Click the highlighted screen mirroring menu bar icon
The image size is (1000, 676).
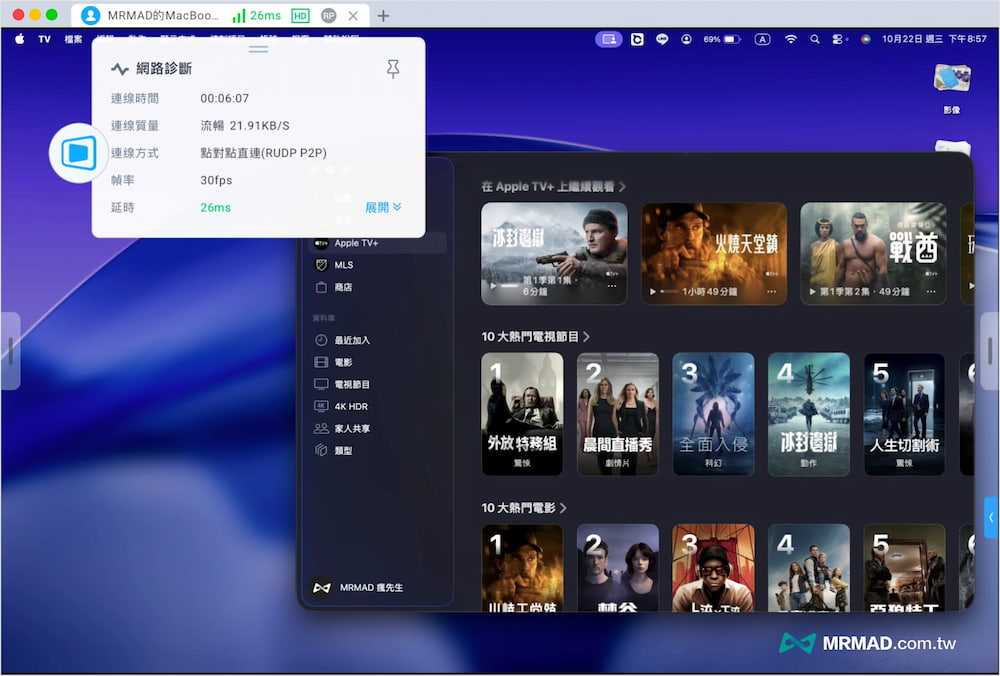(607, 39)
